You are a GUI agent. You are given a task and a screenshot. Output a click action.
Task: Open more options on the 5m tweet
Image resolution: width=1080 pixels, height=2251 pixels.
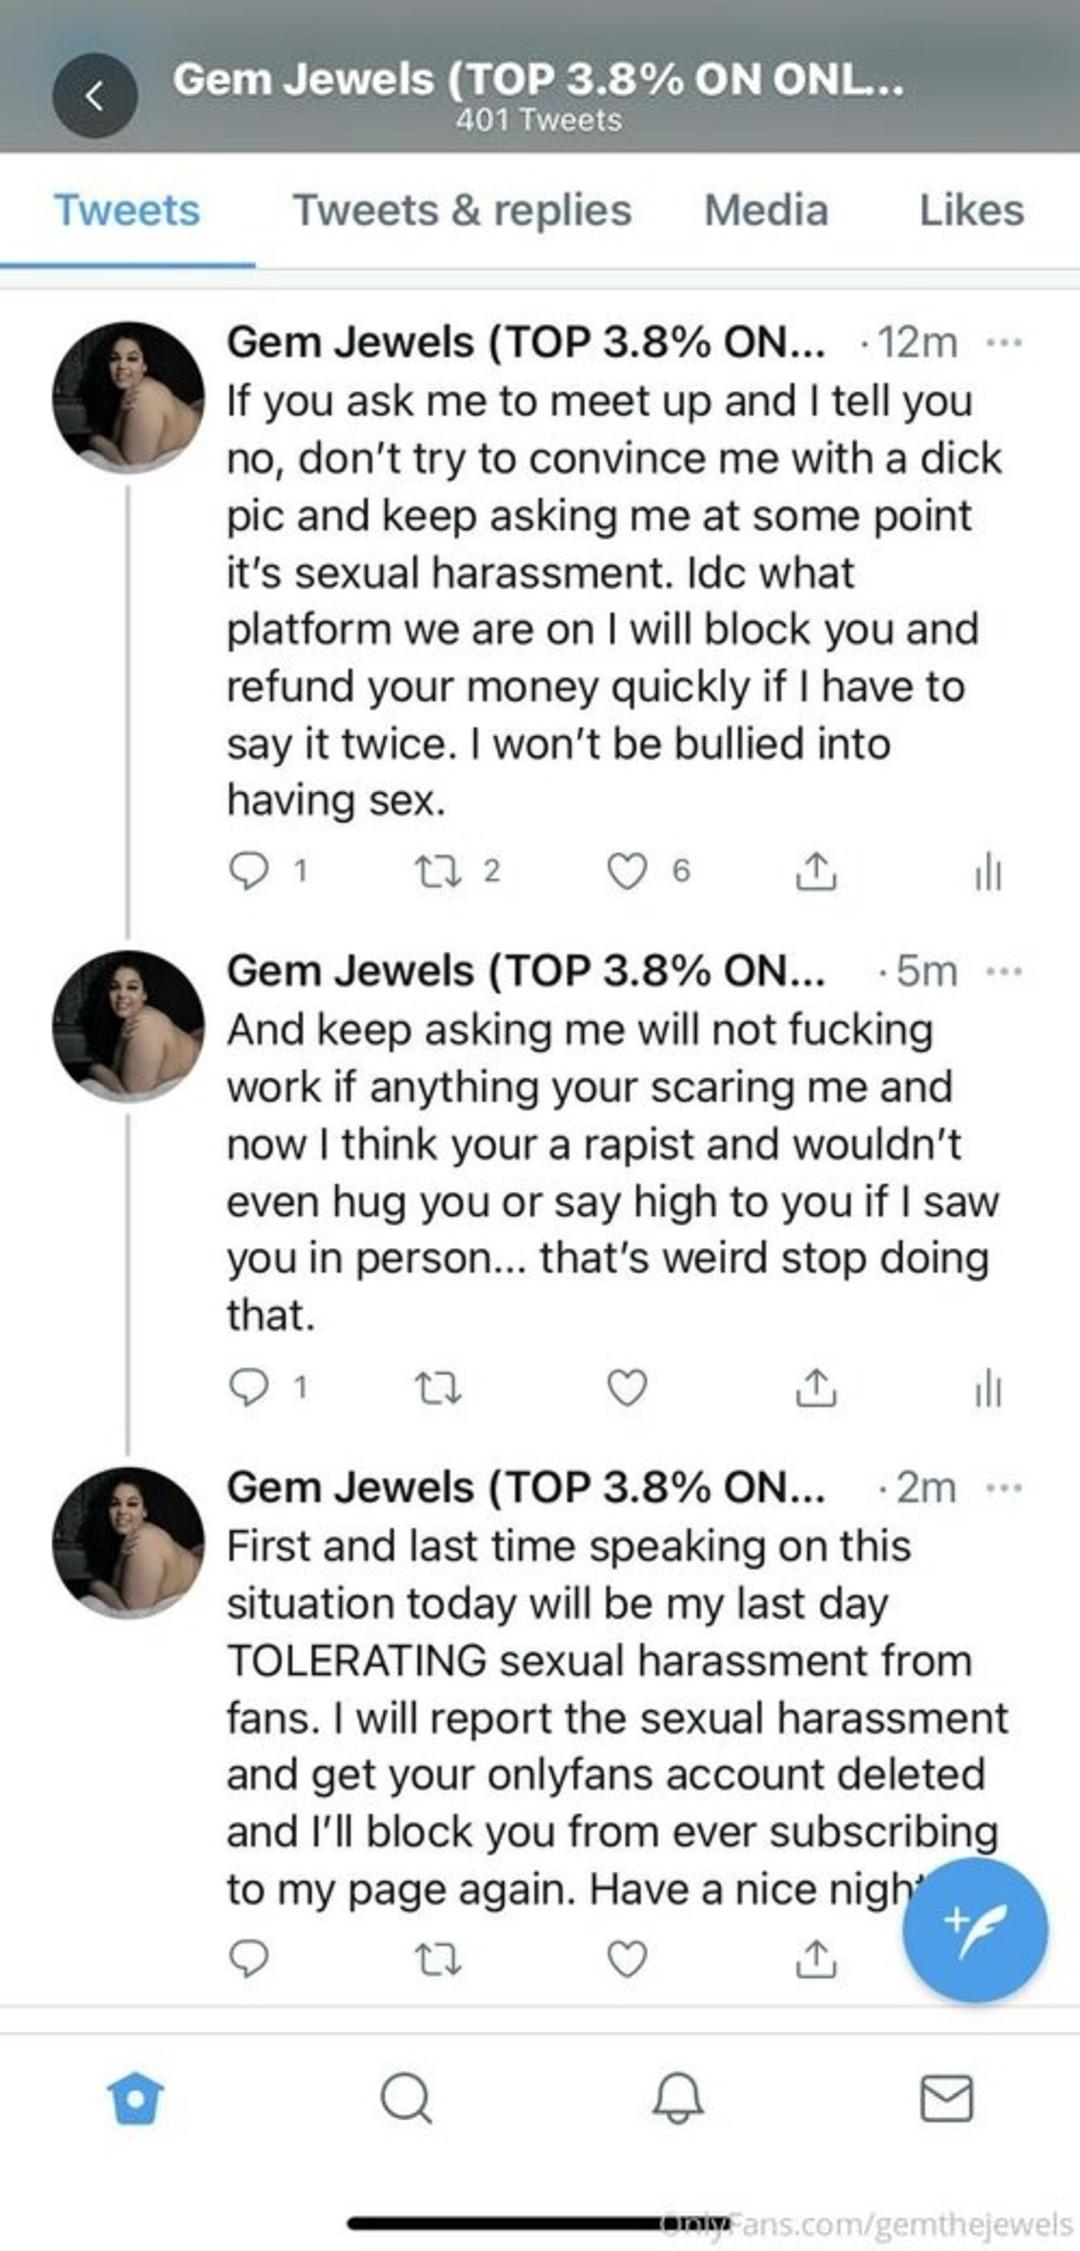[x=1003, y=971]
